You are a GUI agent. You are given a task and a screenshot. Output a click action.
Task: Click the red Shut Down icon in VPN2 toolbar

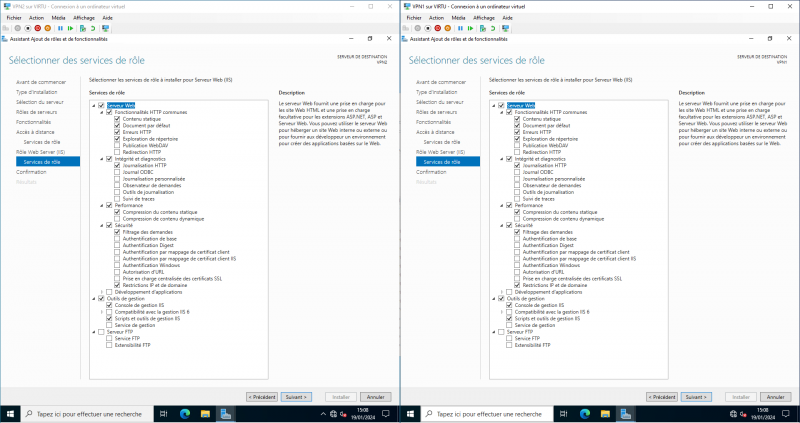coord(38,28)
